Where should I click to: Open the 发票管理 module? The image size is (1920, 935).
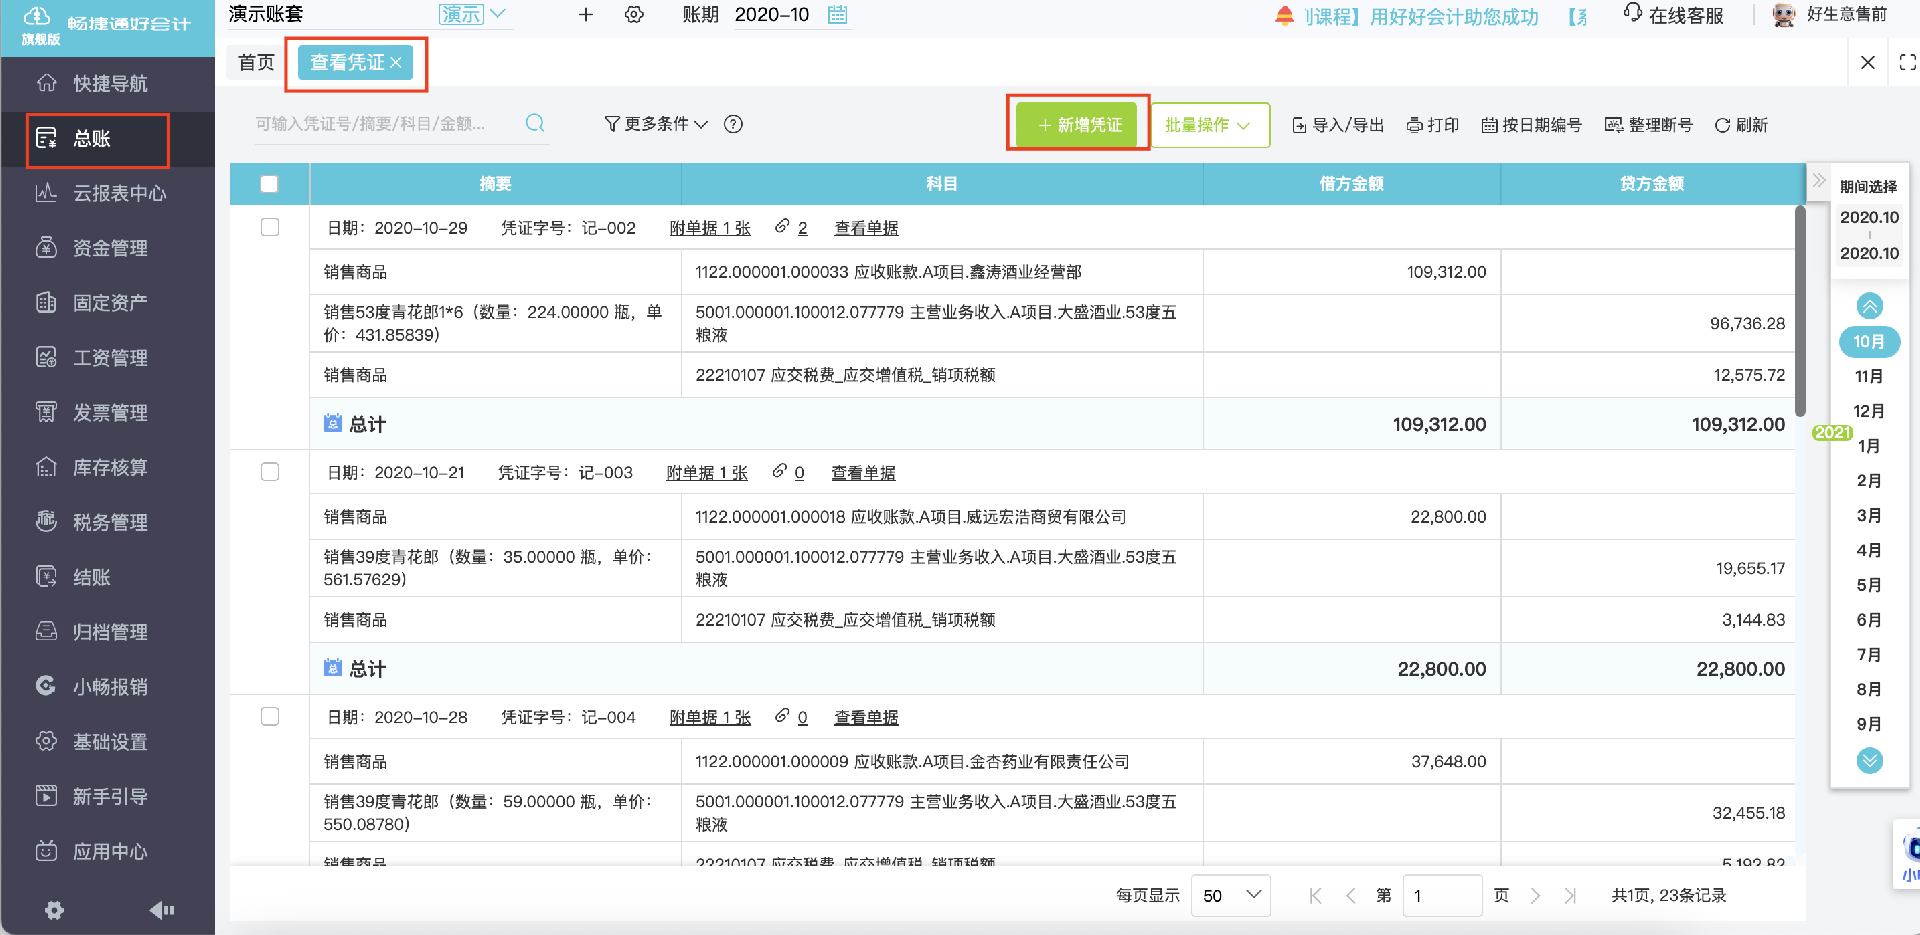110,411
